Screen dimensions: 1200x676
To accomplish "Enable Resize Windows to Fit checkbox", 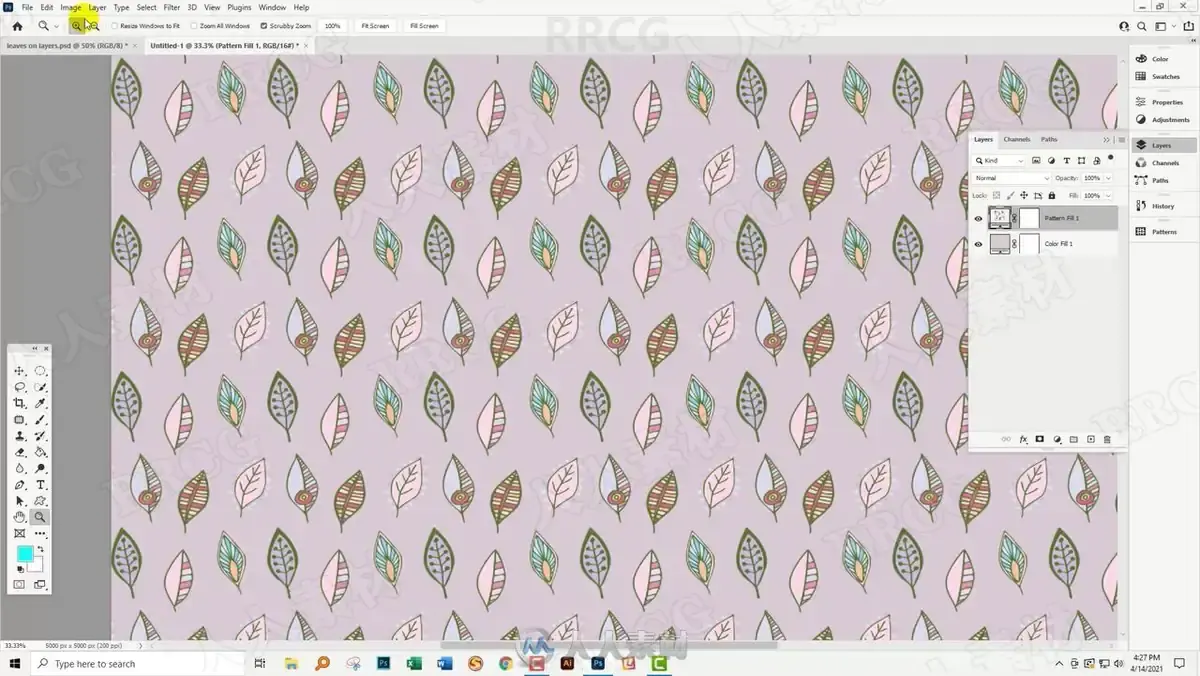I will point(114,26).
